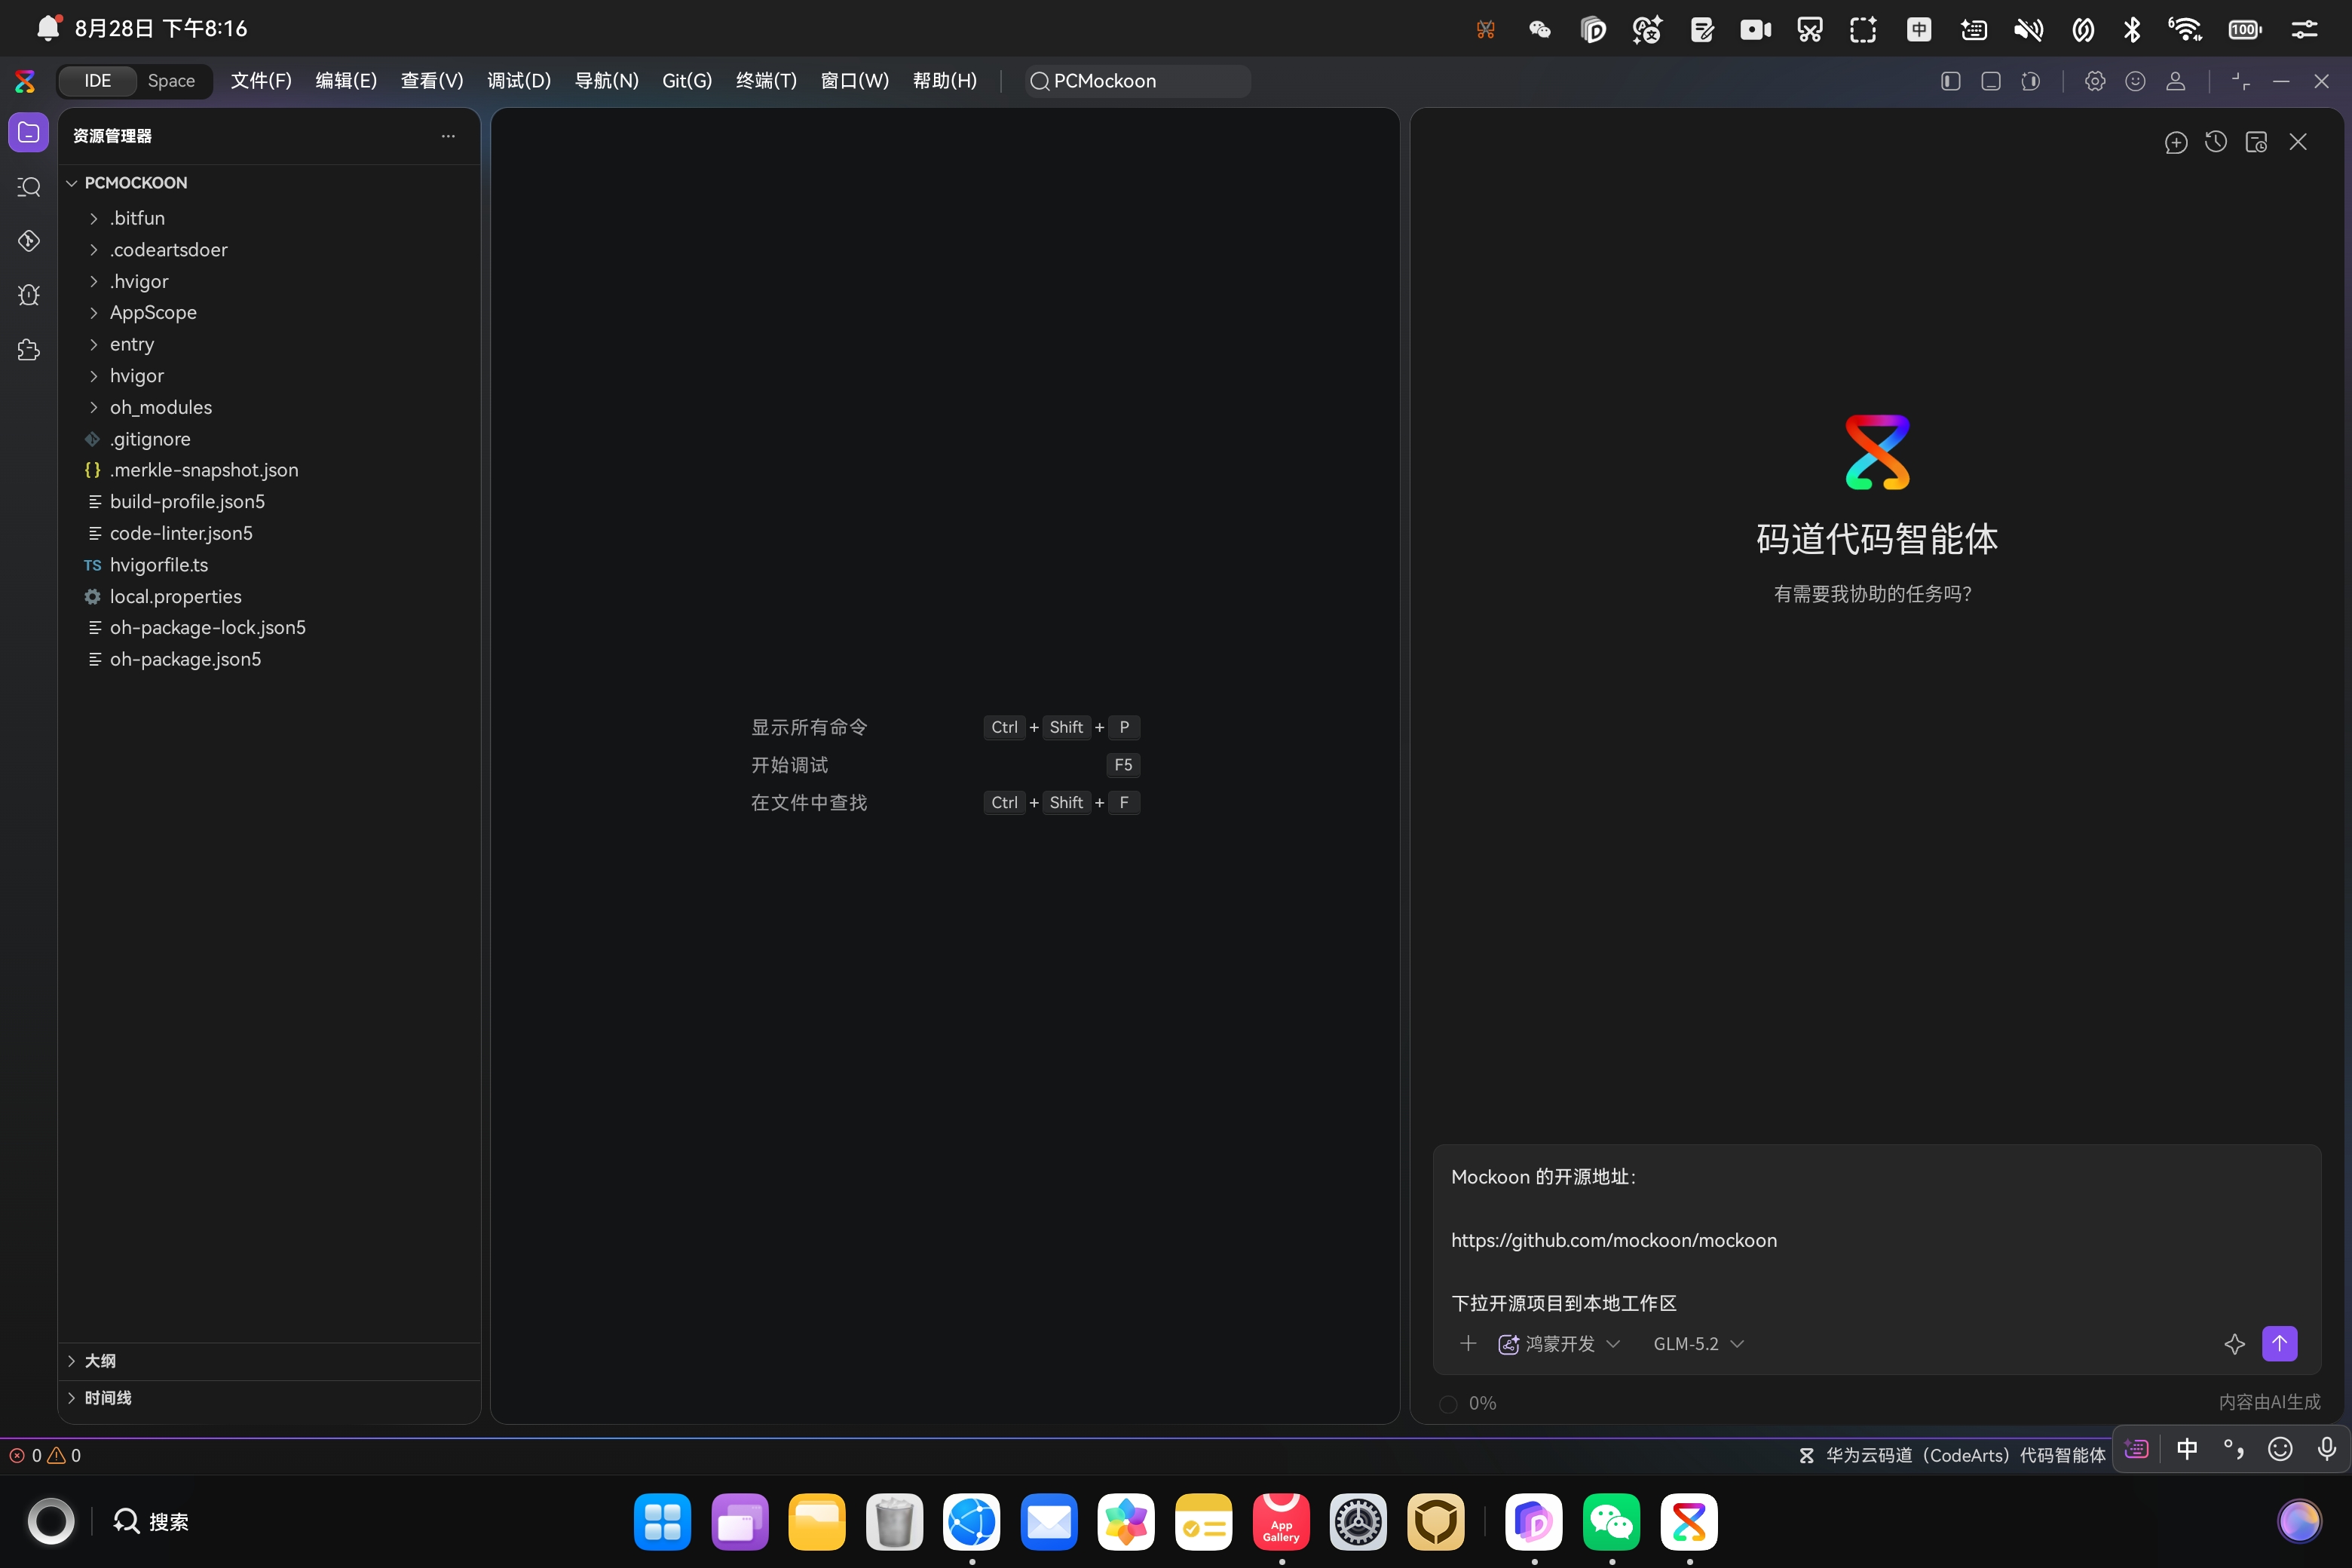Open the 窗口(W) menu
2352x1568 pixels.
(x=854, y=81)
